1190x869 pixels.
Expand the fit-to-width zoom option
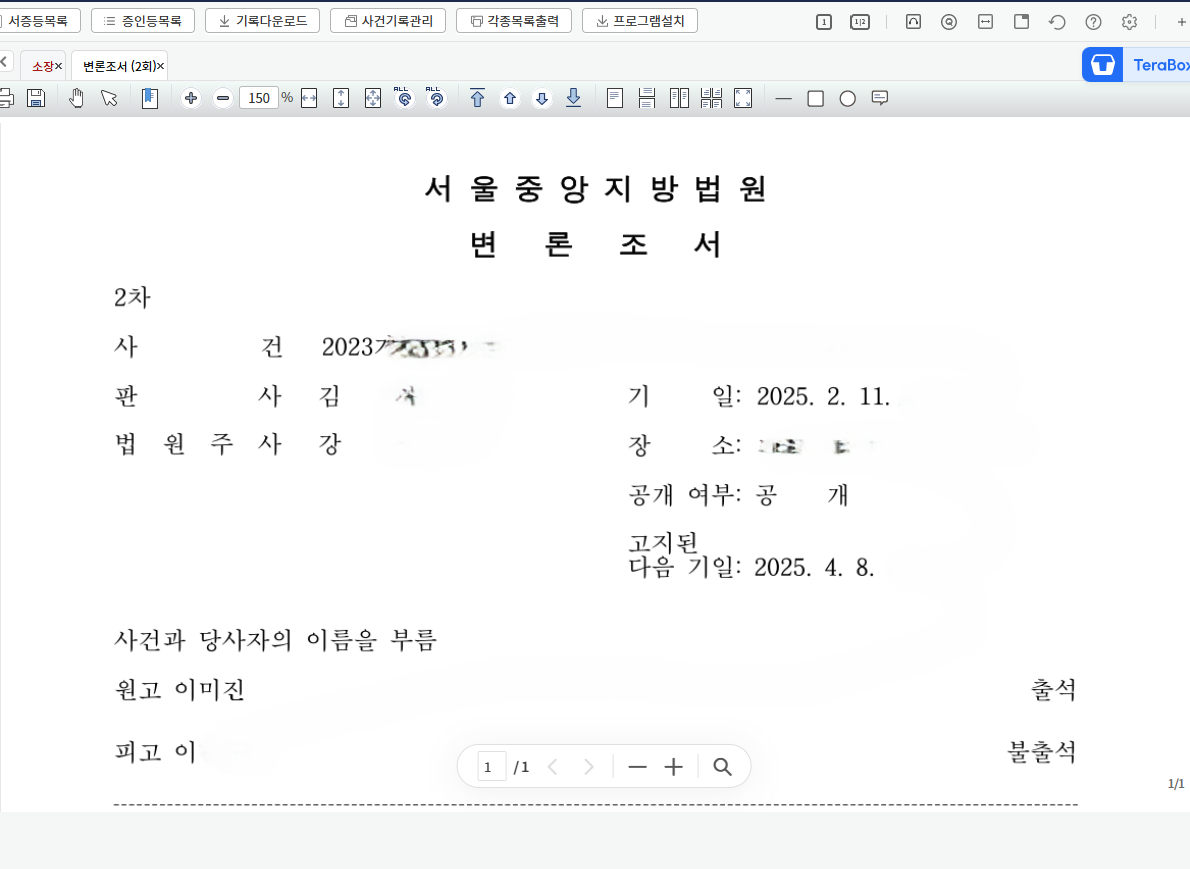[307, 97]
